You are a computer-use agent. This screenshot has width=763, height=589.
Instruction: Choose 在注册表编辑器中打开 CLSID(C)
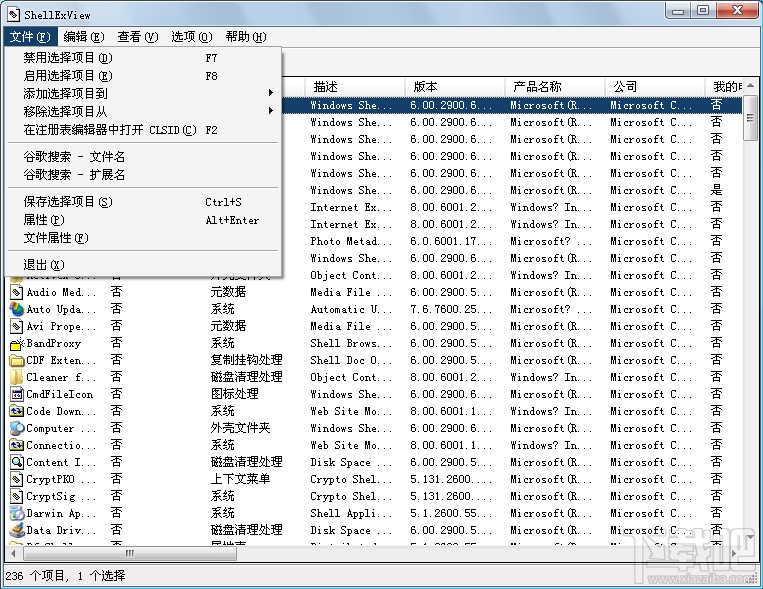pyautogui.click(x=143, y=130)
